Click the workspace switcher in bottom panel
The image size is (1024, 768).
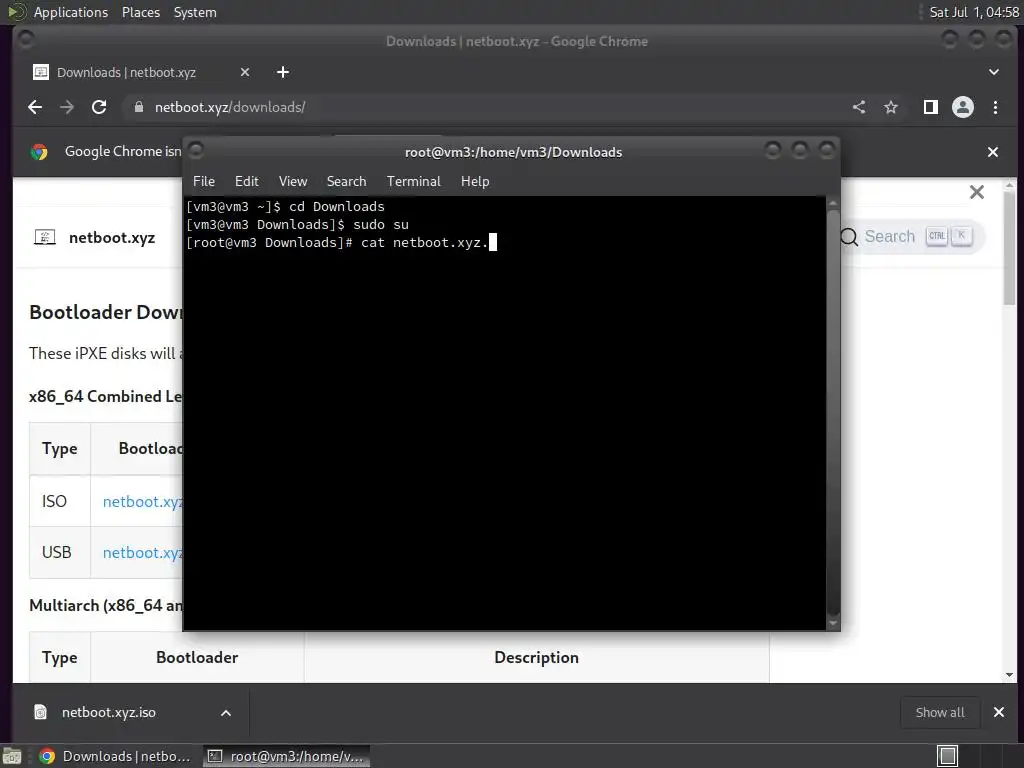tap(947, 756)
